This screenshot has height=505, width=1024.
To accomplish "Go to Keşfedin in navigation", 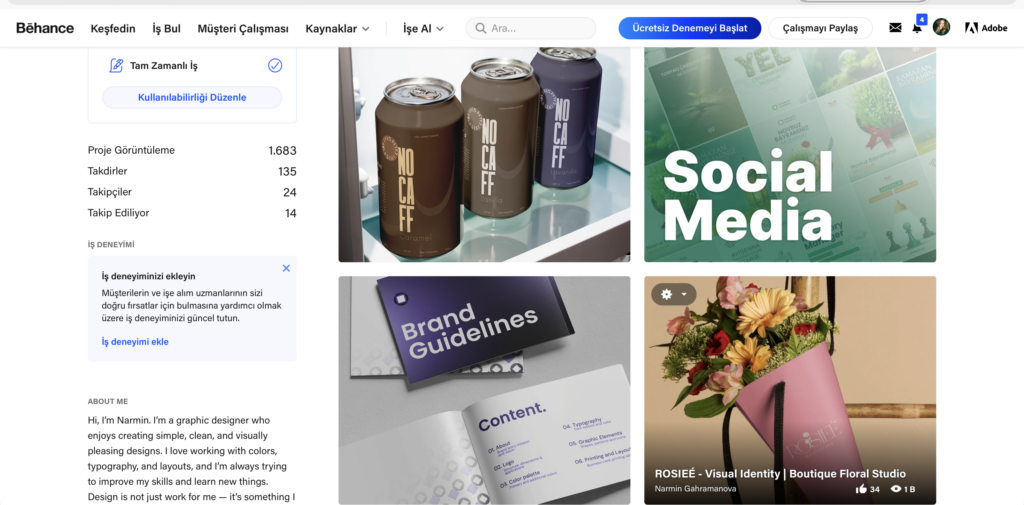I will 113,29.
